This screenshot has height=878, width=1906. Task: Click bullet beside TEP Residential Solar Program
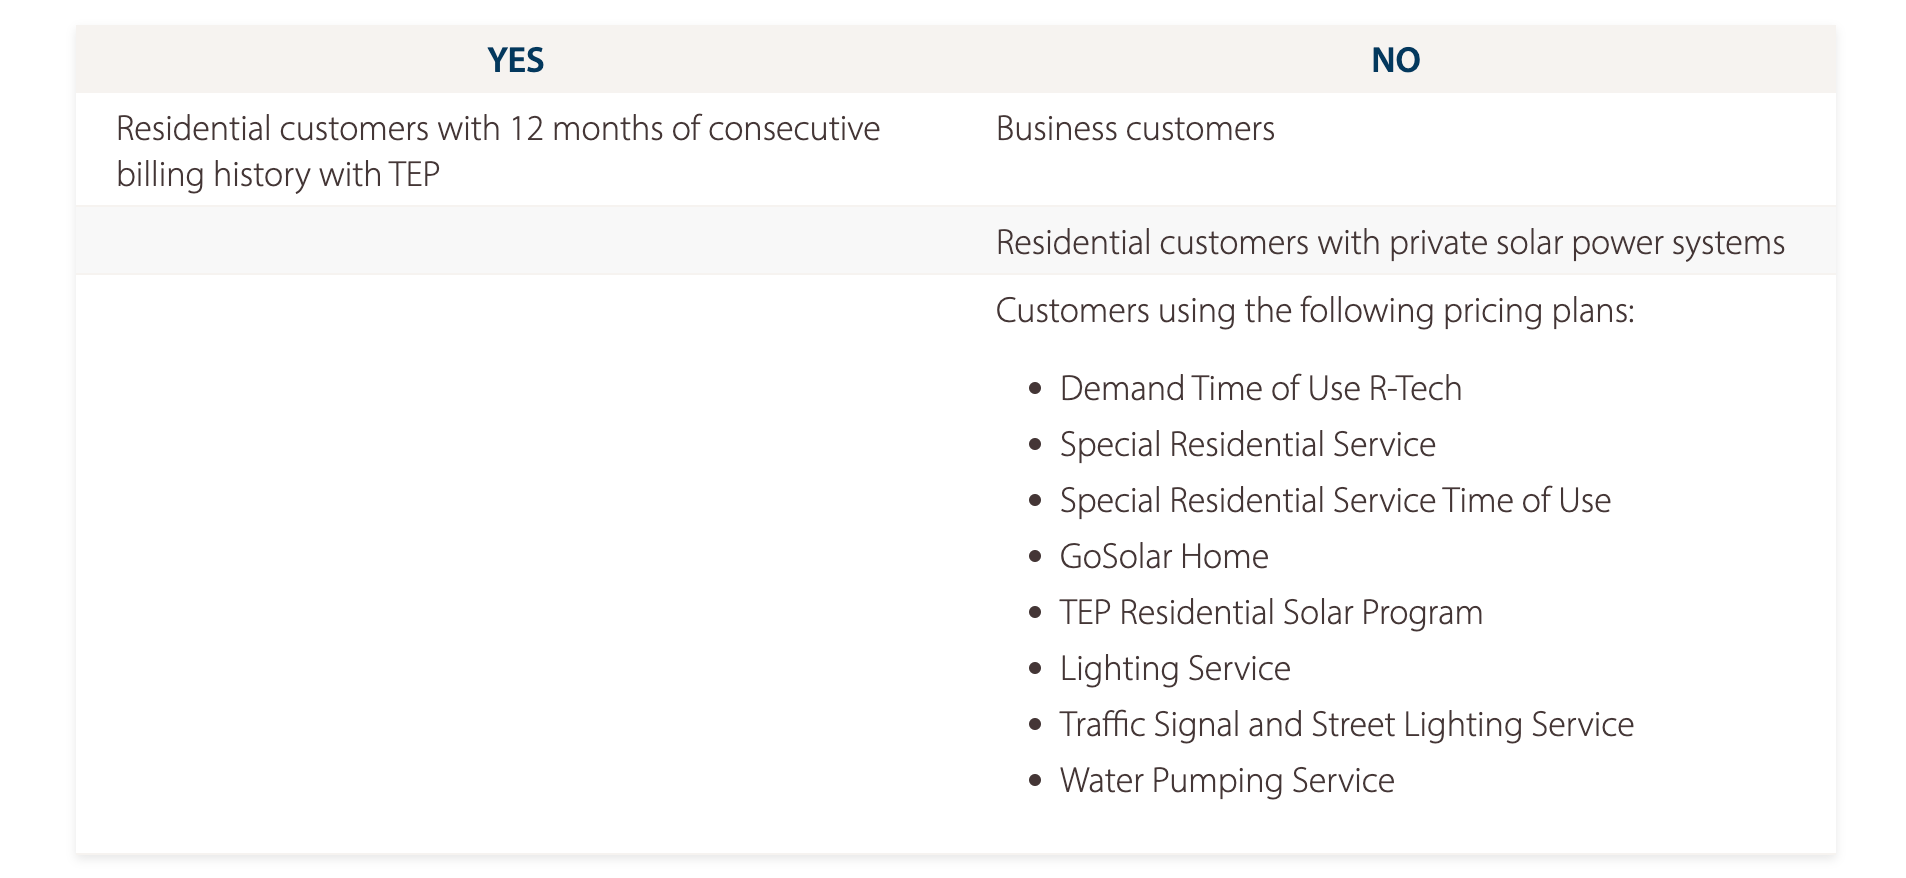[x=1035, y=612]
